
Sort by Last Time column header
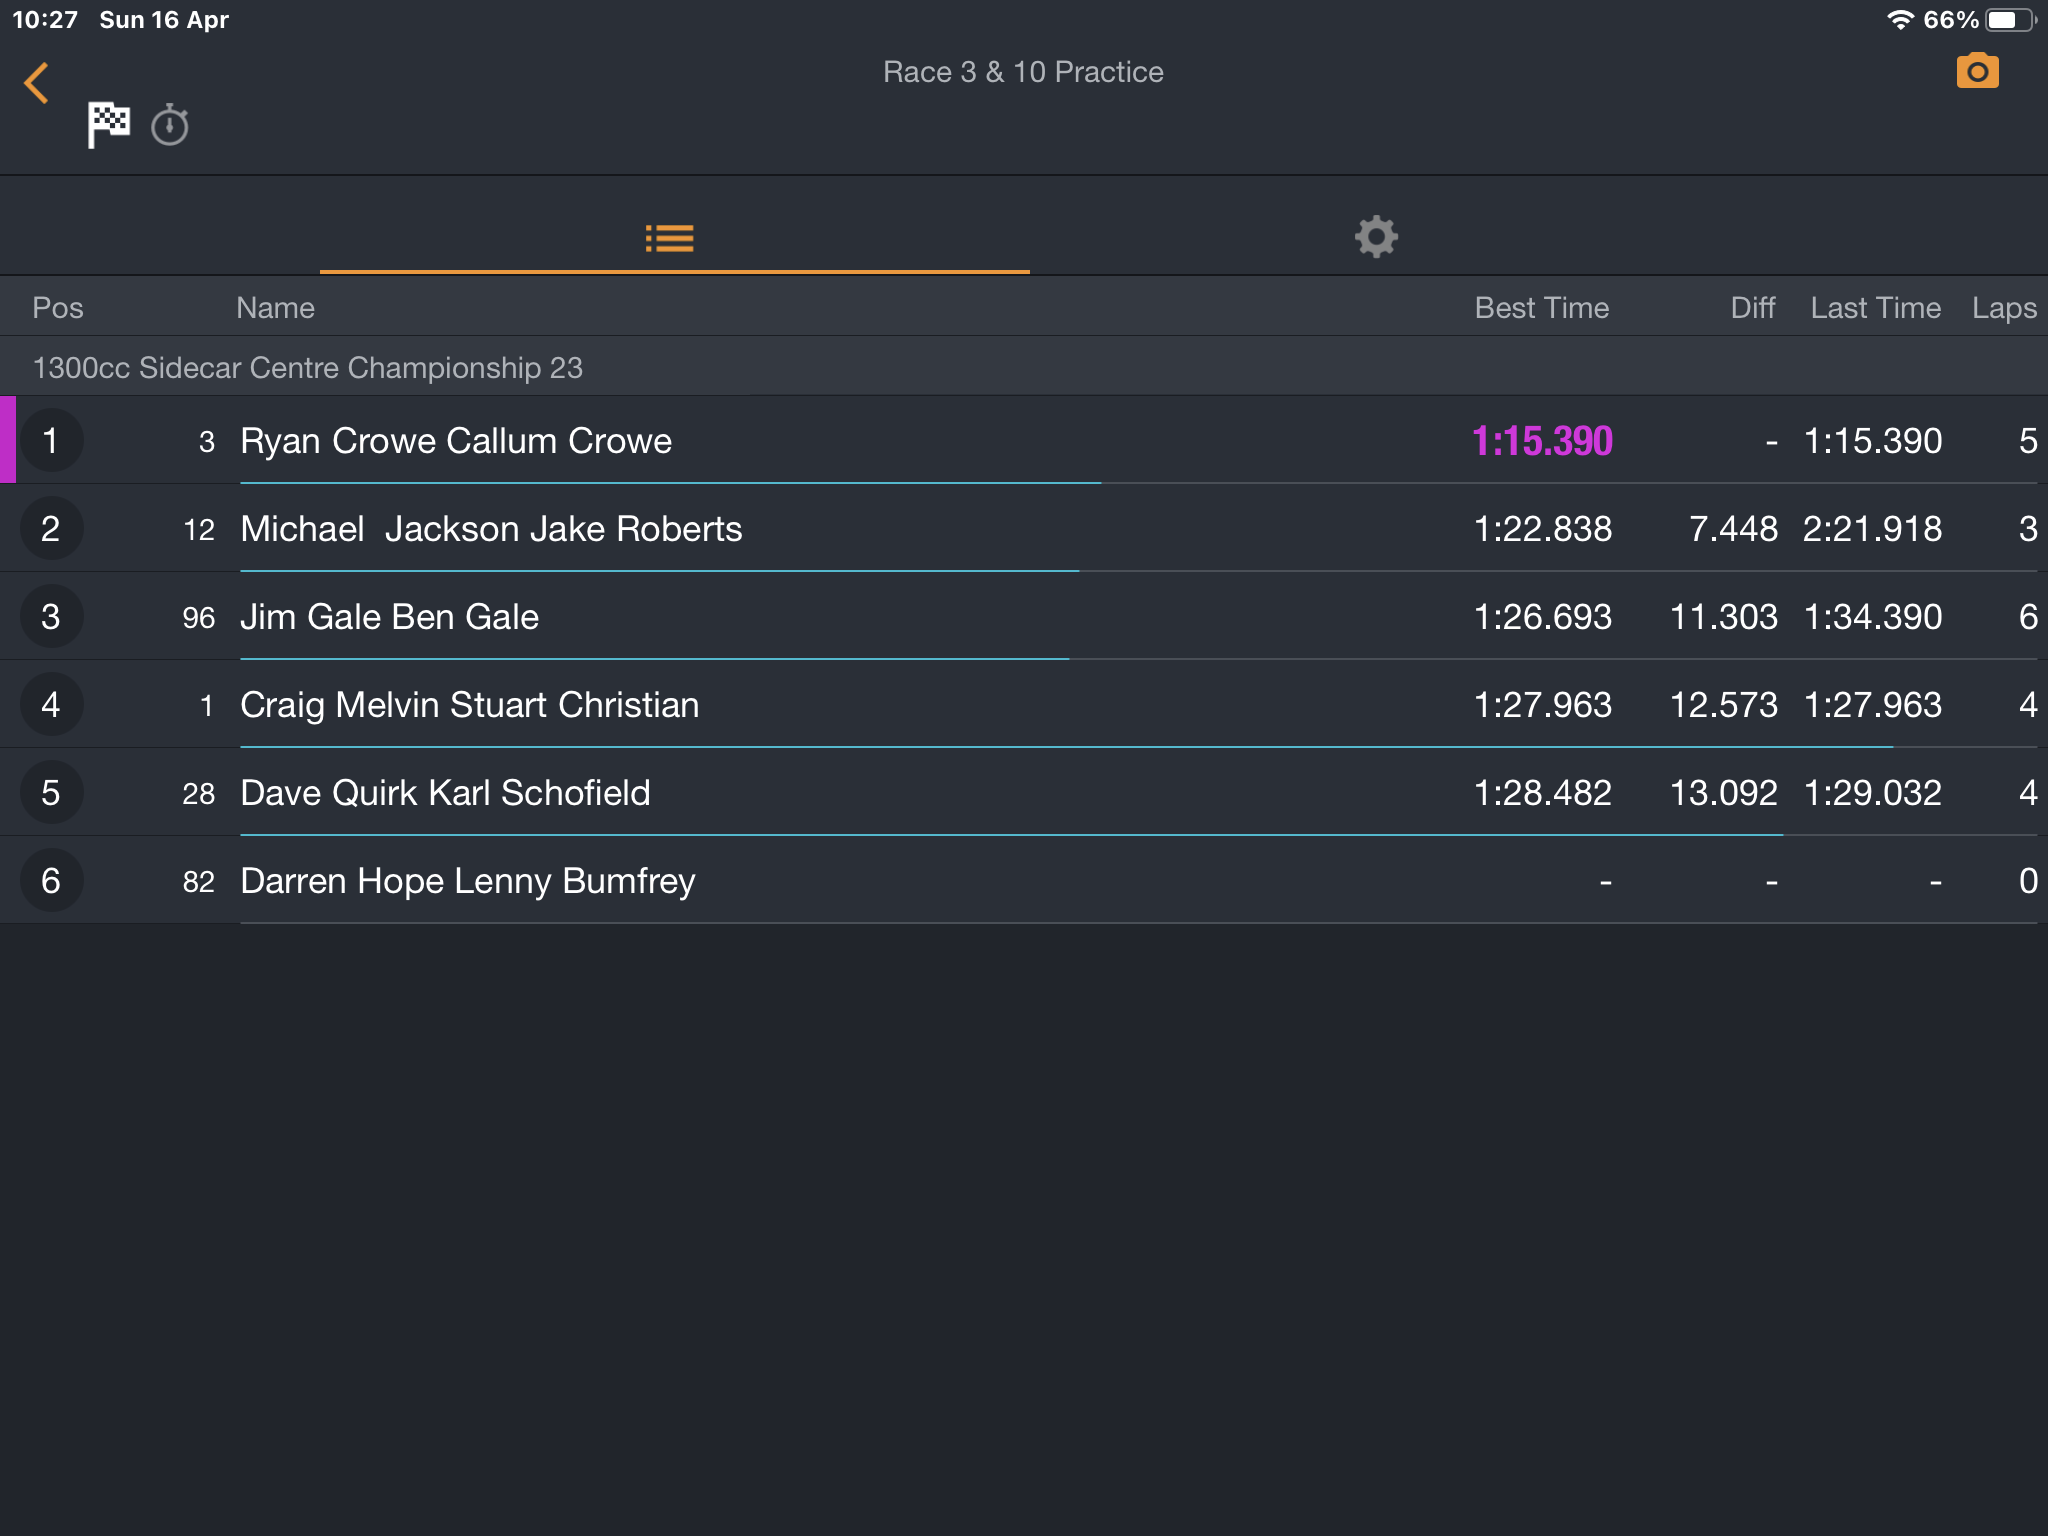(1876, 308)
